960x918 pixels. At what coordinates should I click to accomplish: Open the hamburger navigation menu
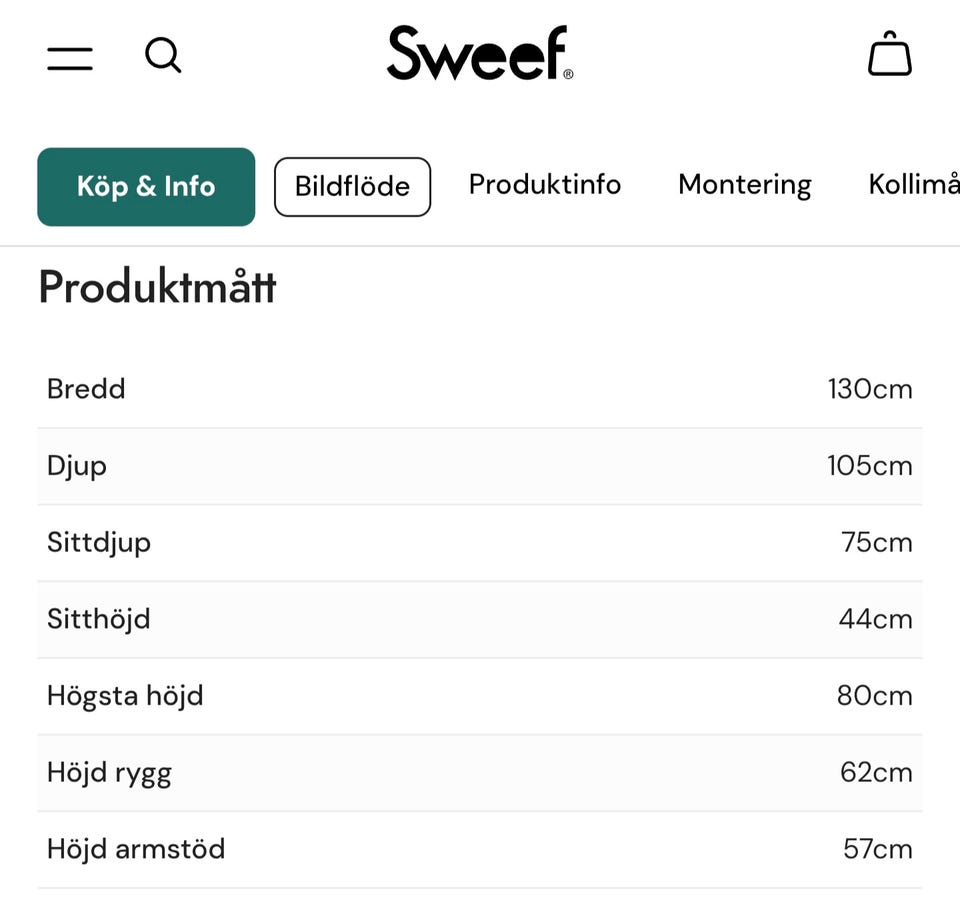(x=70, y=58)
